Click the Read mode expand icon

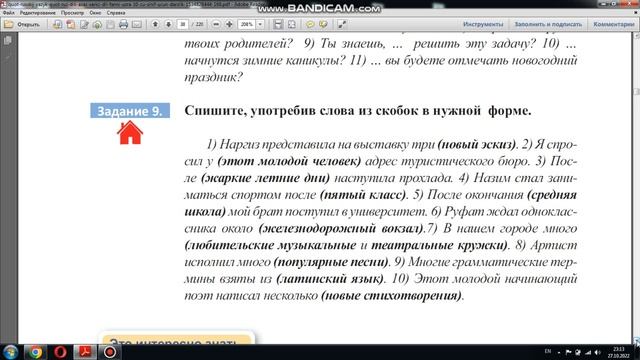click(x=342, y=24)
